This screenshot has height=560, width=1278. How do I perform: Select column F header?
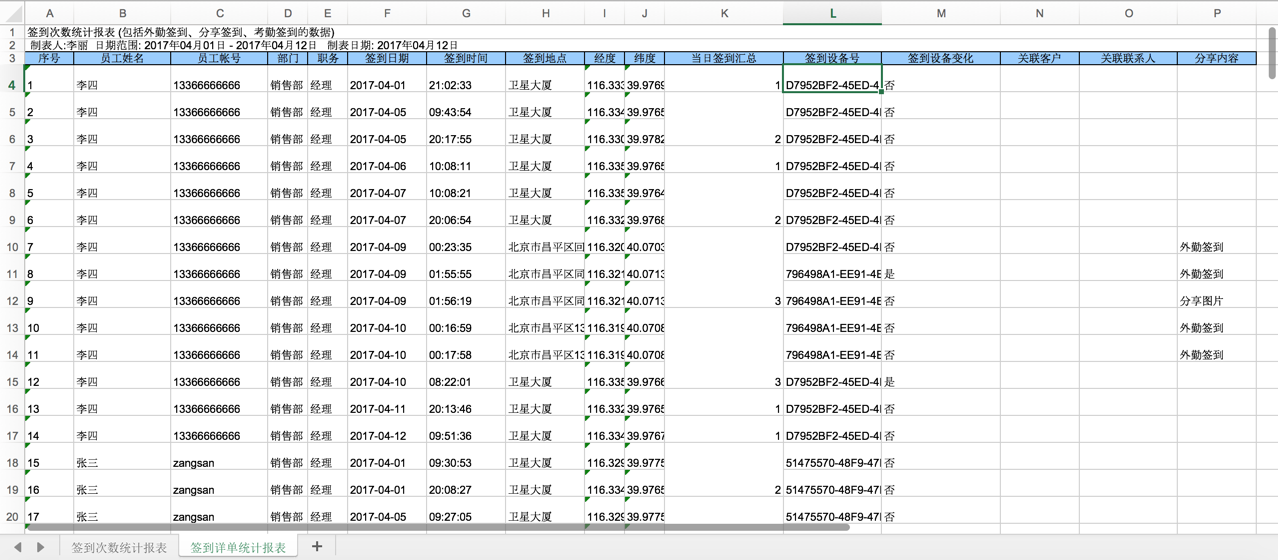[x=386, y=13]
